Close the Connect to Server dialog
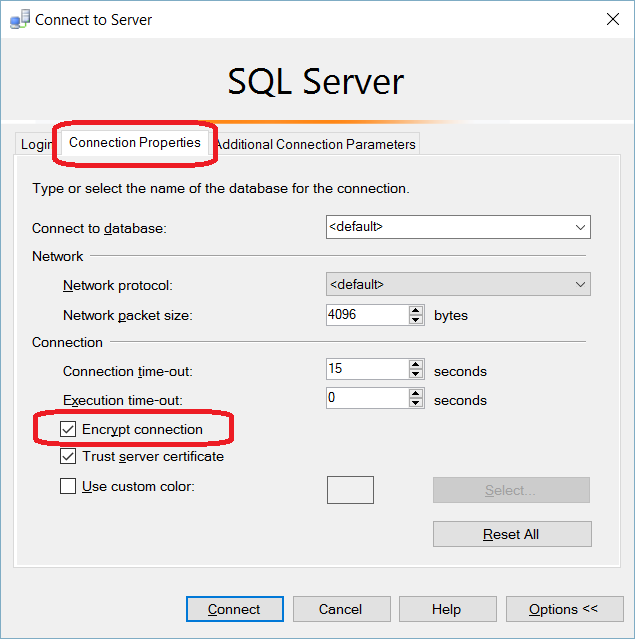 (611, 19)
